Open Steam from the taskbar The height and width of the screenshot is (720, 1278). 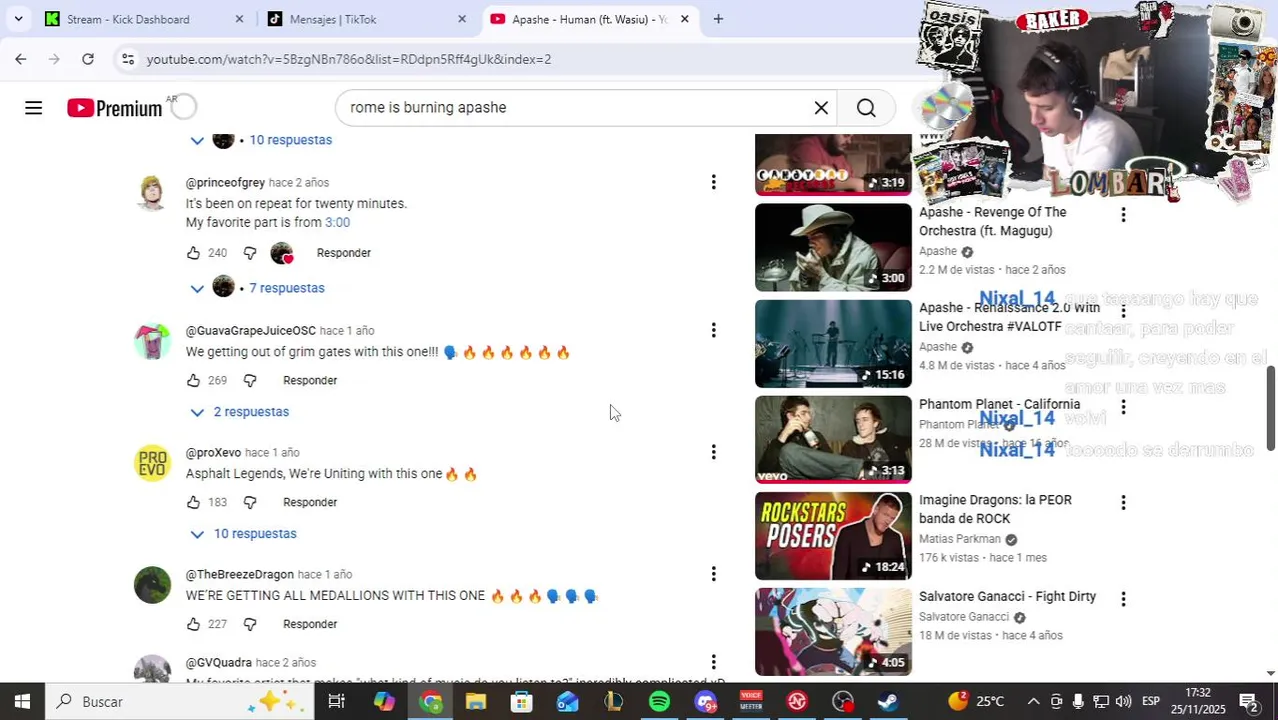(x=887, y=702)
